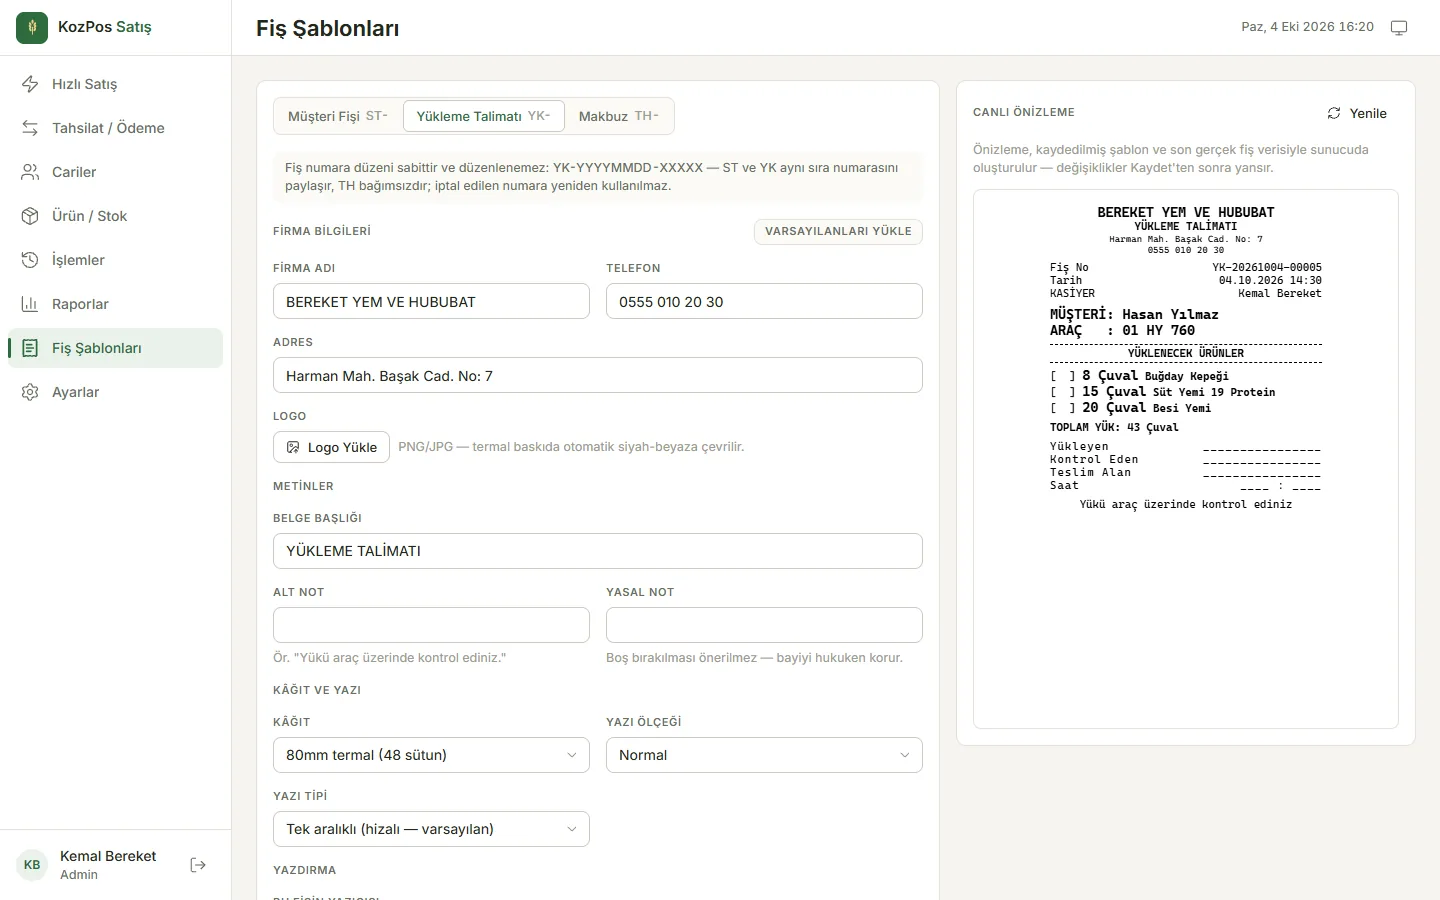Image resolution: width=1440 pixels, height=900 pixels.
Task: Refresh preview with the Yenile button
Action: pos(1357,113)
